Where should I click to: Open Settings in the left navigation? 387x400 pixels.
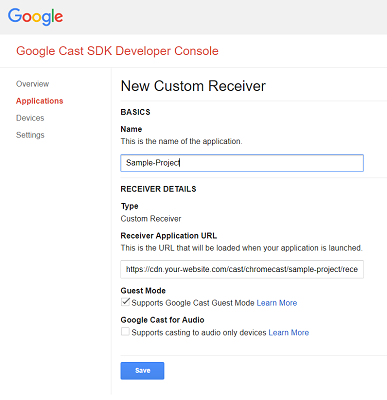pyautogui.click(x=30, y=135)
